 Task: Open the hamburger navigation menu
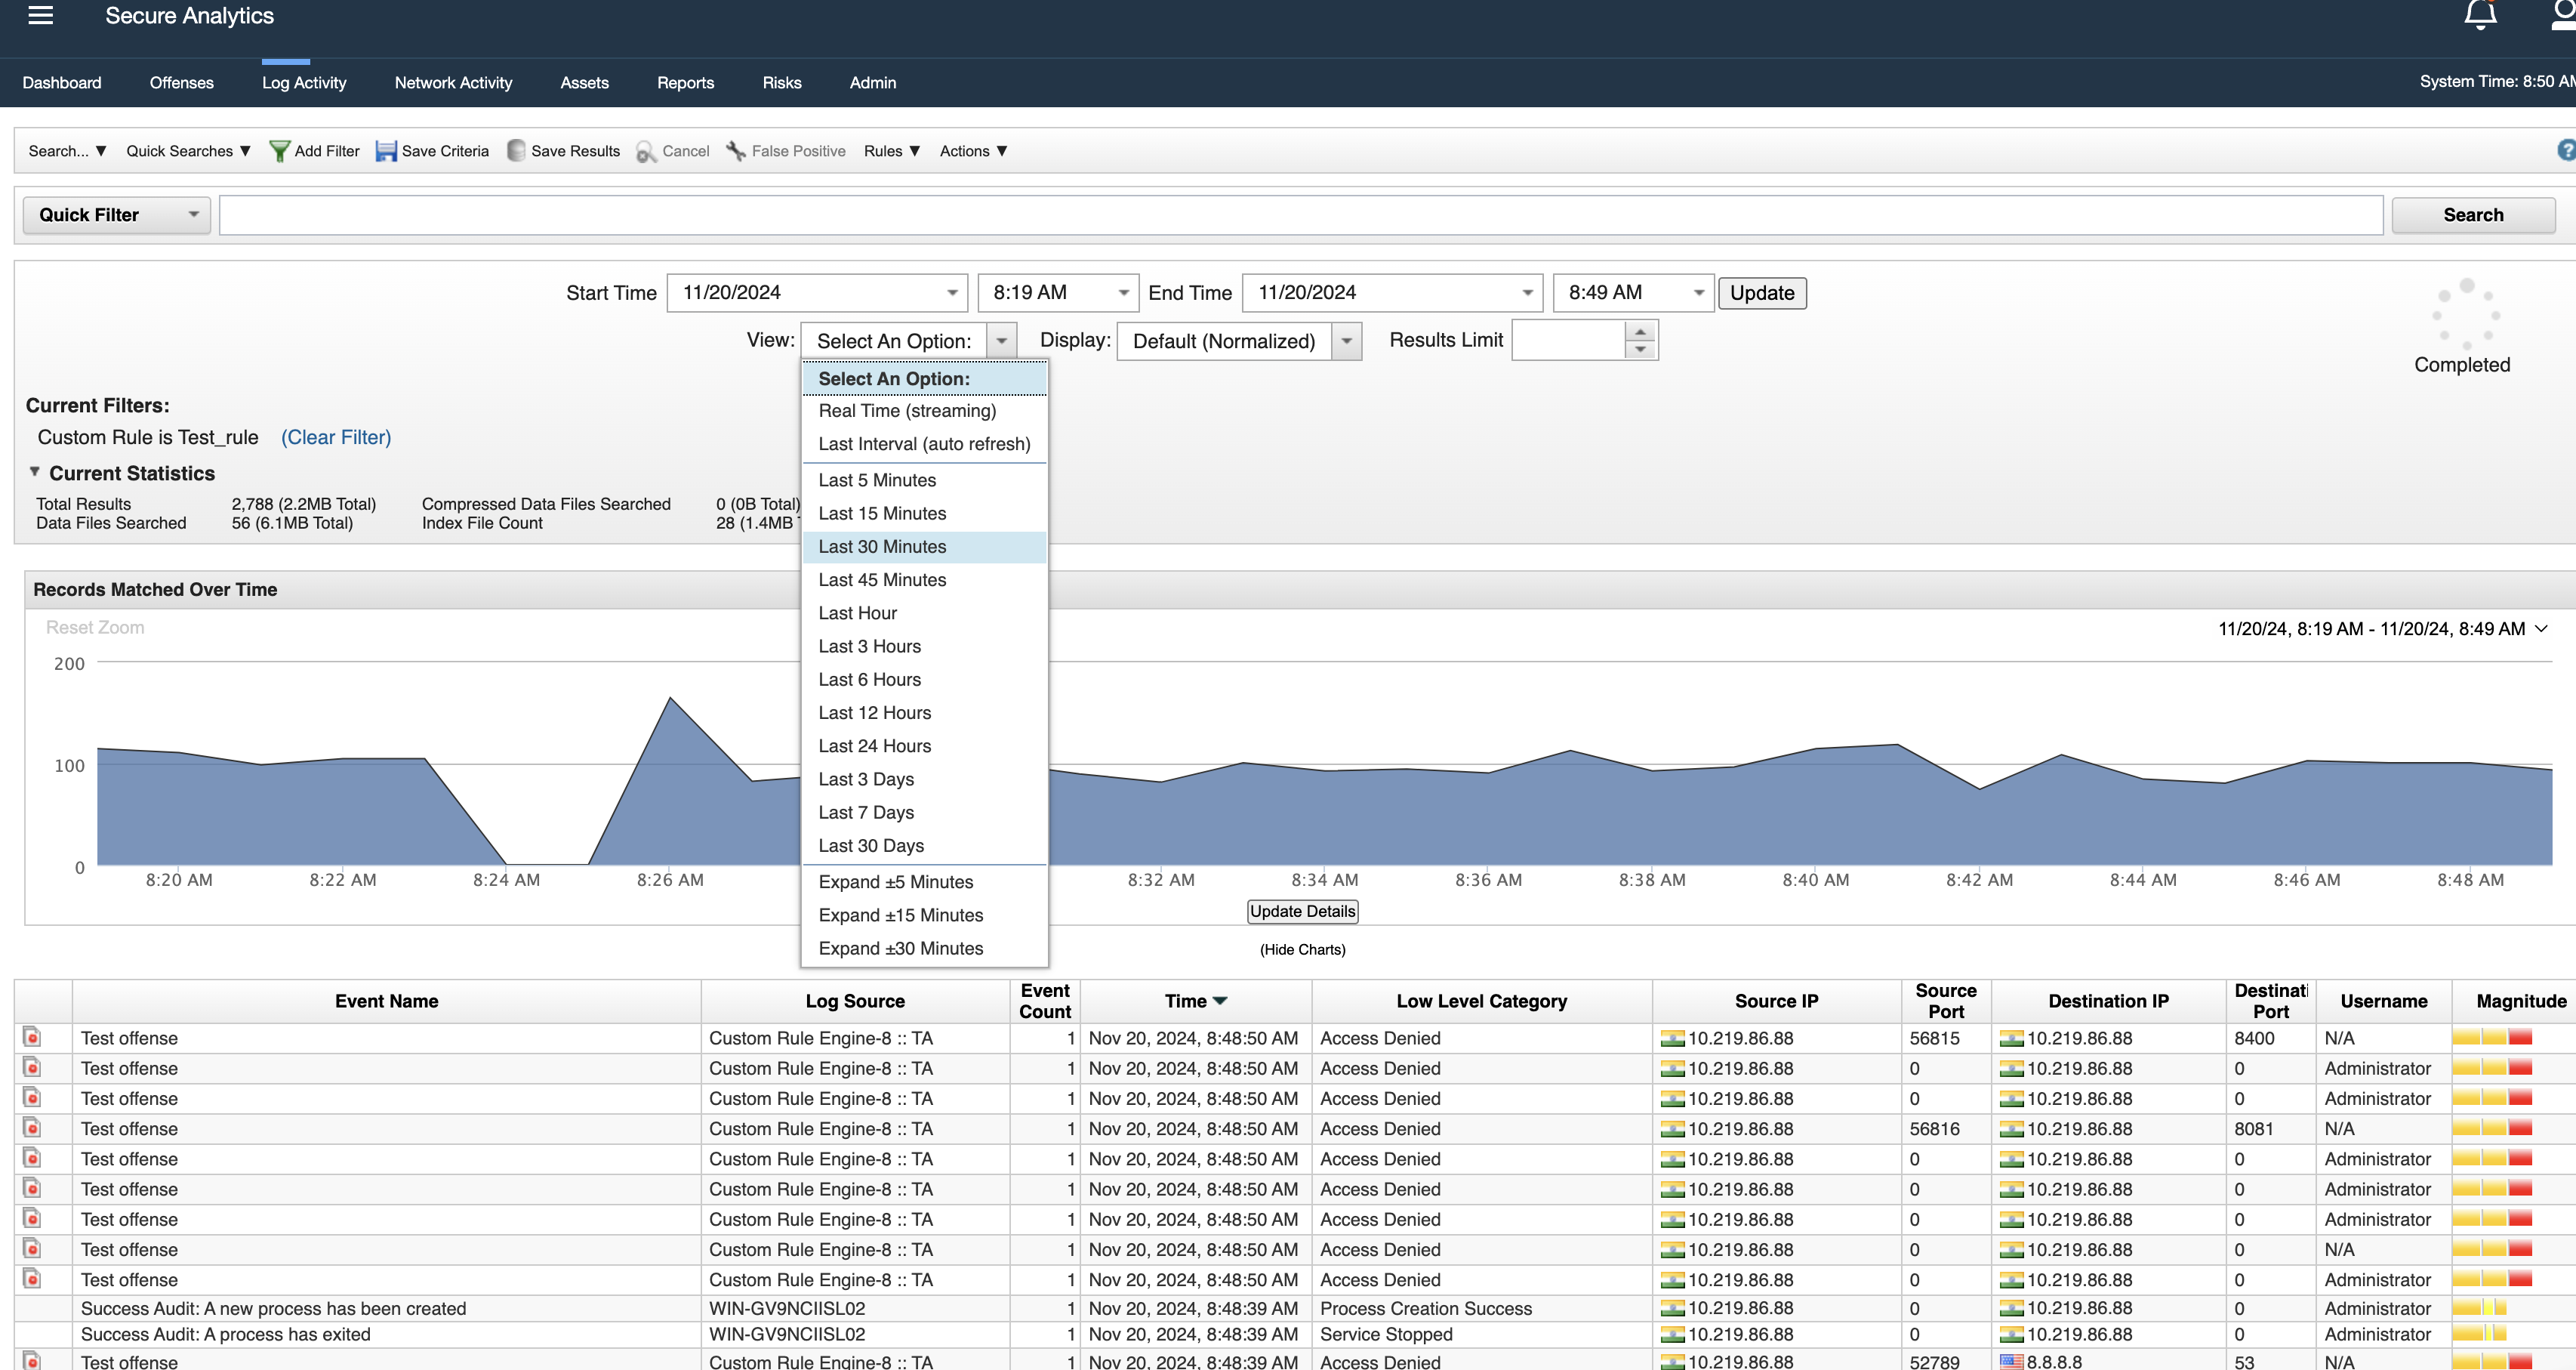(40, 15)
